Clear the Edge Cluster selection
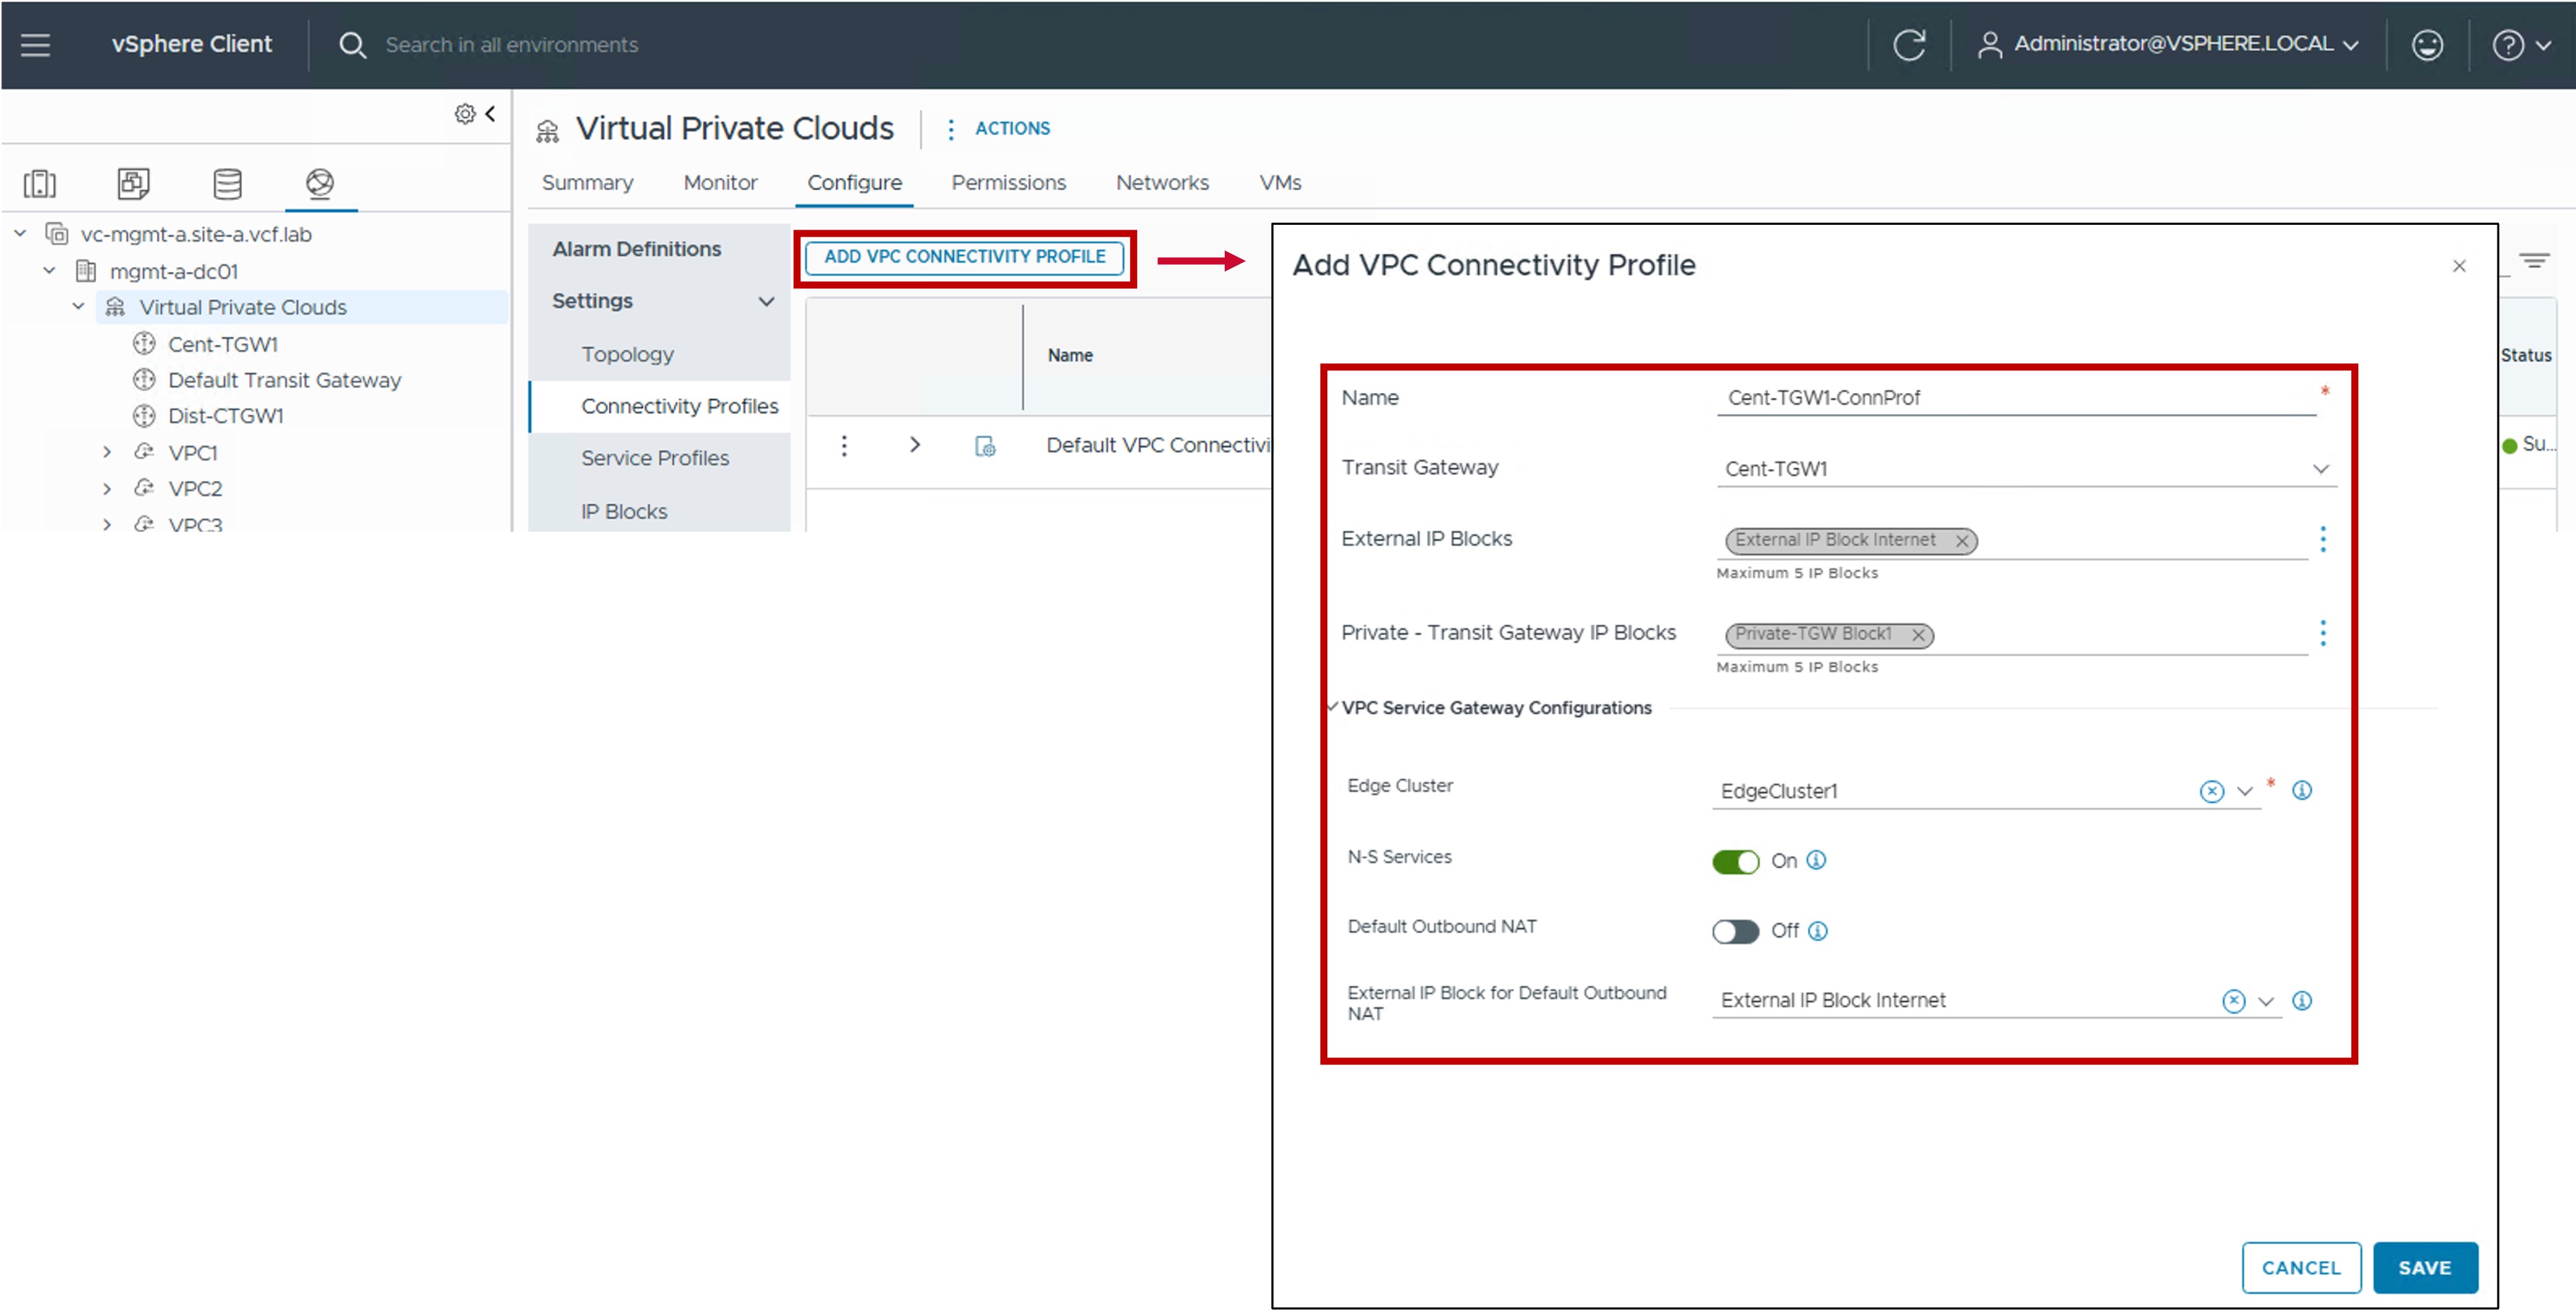This screenshot has width=2576, height=1312. (x=2211, y=791)
